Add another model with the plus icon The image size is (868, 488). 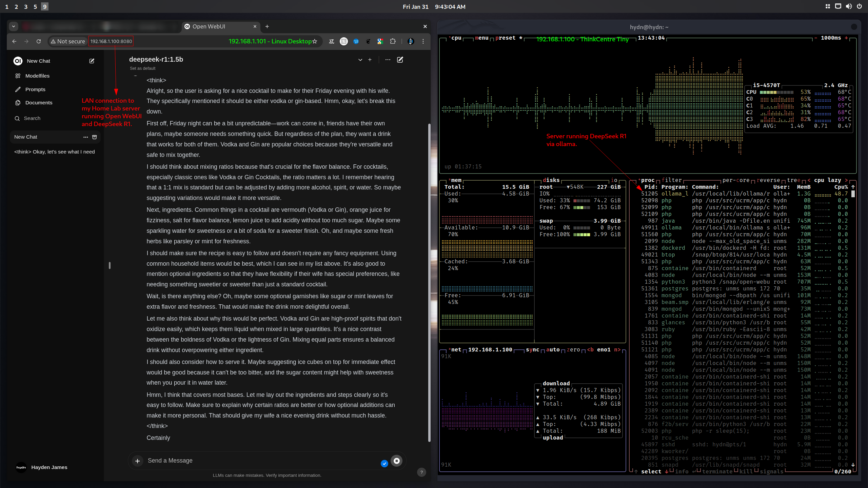pyautogui.click(x=370, y=60)
